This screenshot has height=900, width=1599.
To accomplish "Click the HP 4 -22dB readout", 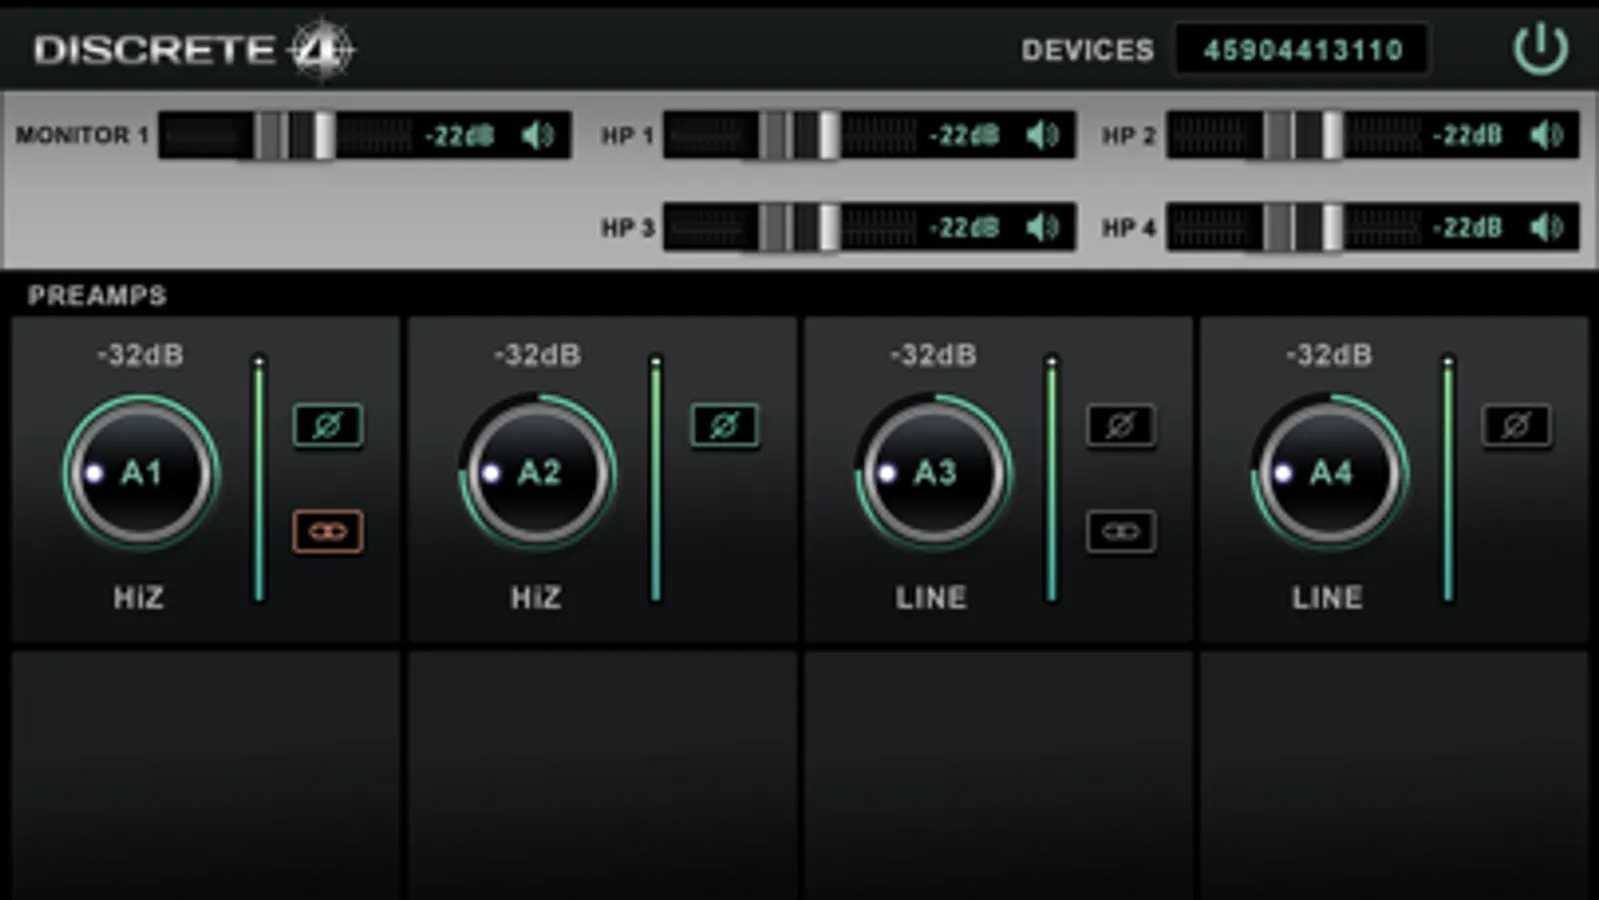I will point(1467,227).
